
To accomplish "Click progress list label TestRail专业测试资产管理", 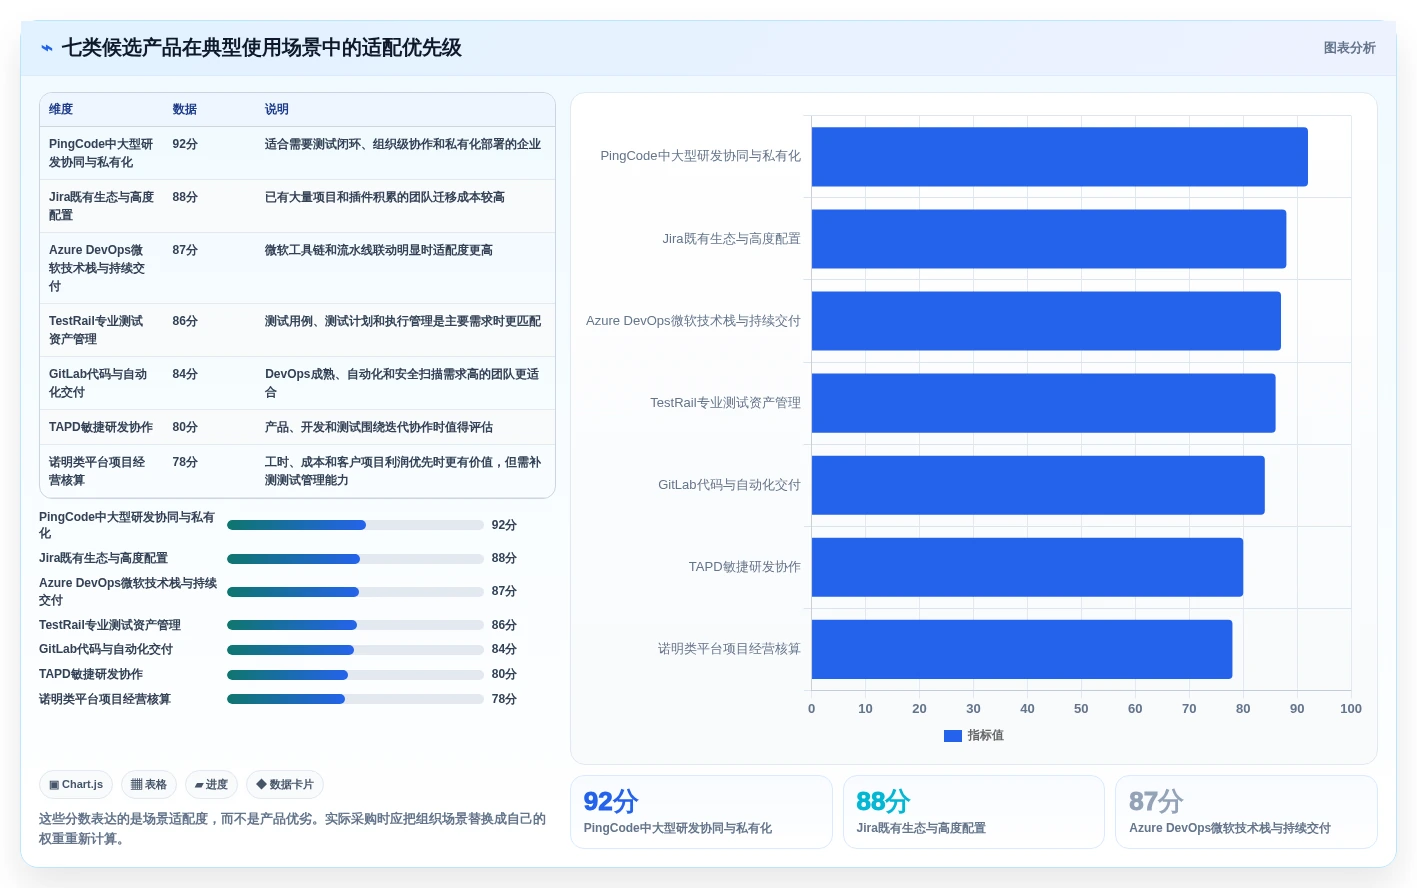I will (110, 625).
